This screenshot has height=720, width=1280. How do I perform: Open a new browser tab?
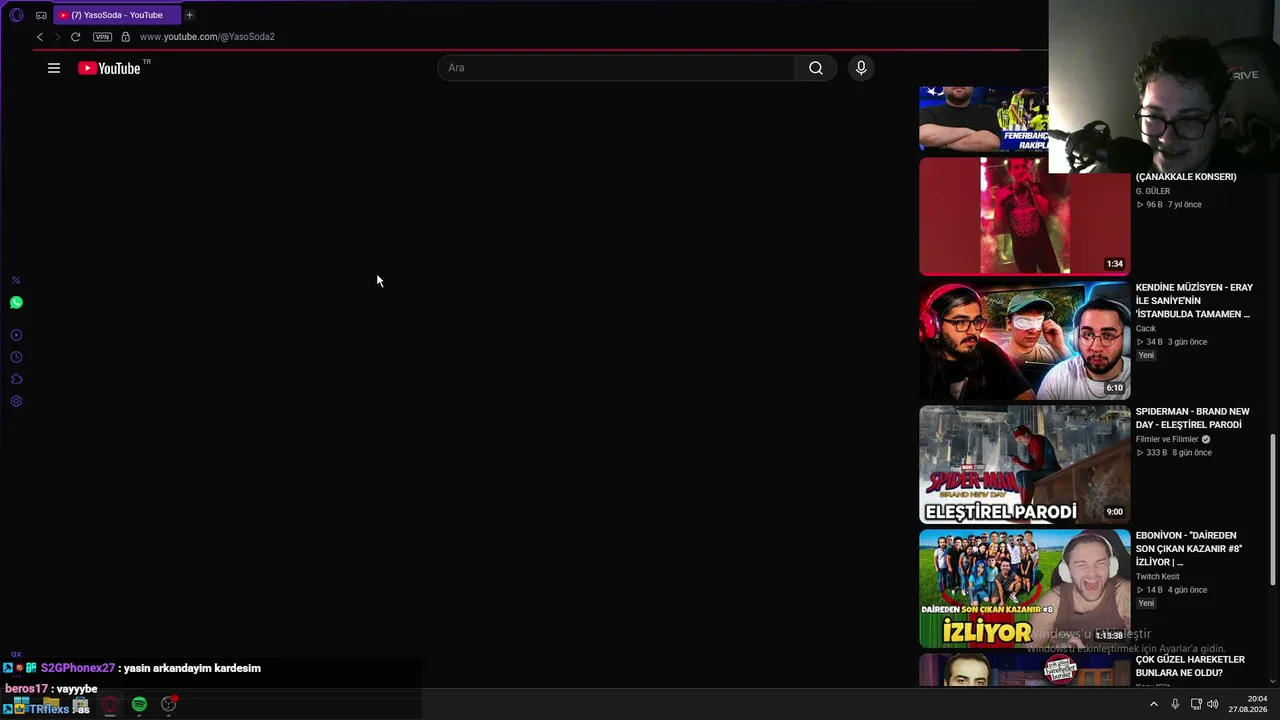pos(189,15)
